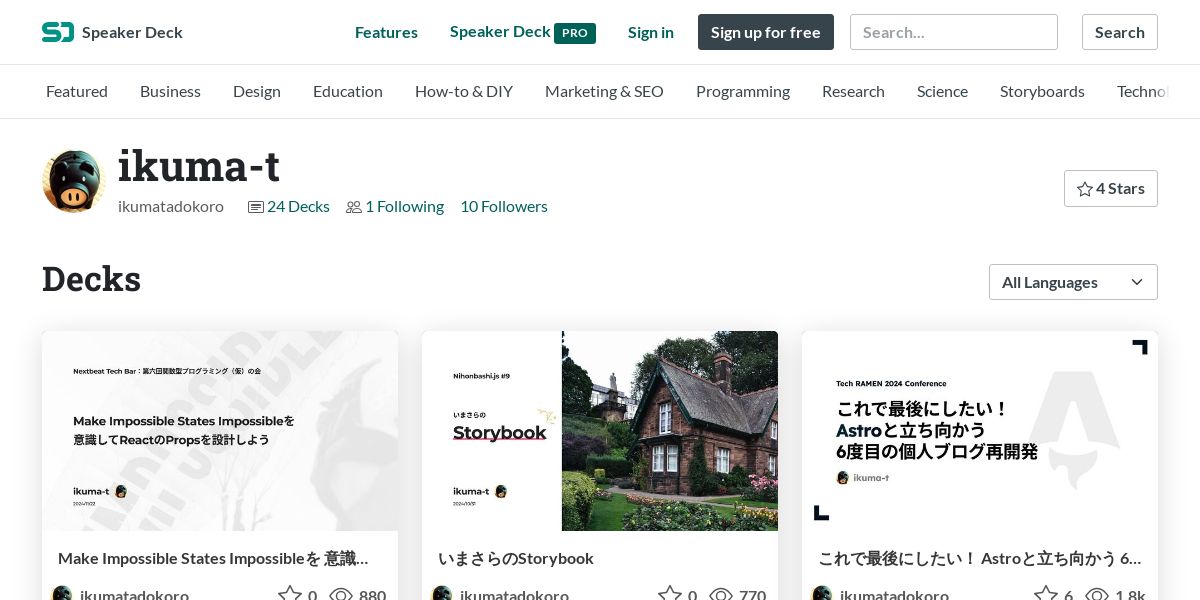This screenshot has height=600, width=1200.
Task: Click the star icon on the Astro blog card
Action: (x=1045, y=595)
